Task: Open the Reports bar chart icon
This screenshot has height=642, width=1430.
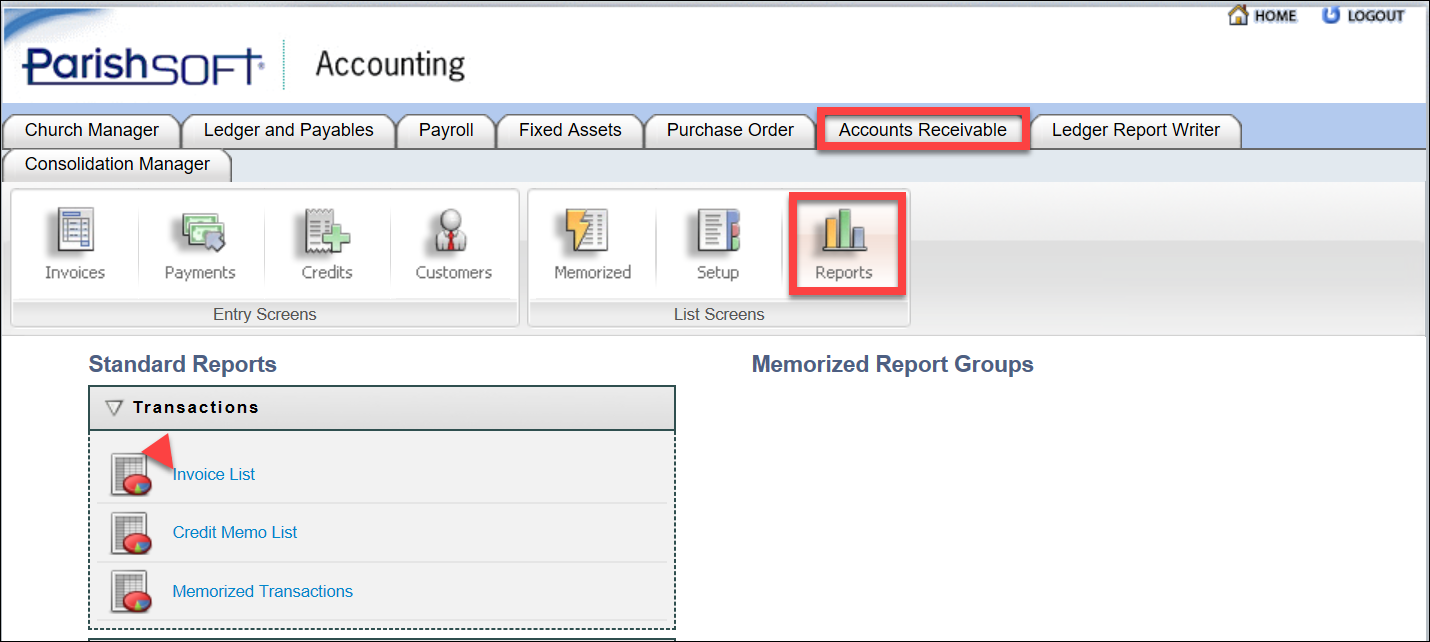Action: coord(843,230)
